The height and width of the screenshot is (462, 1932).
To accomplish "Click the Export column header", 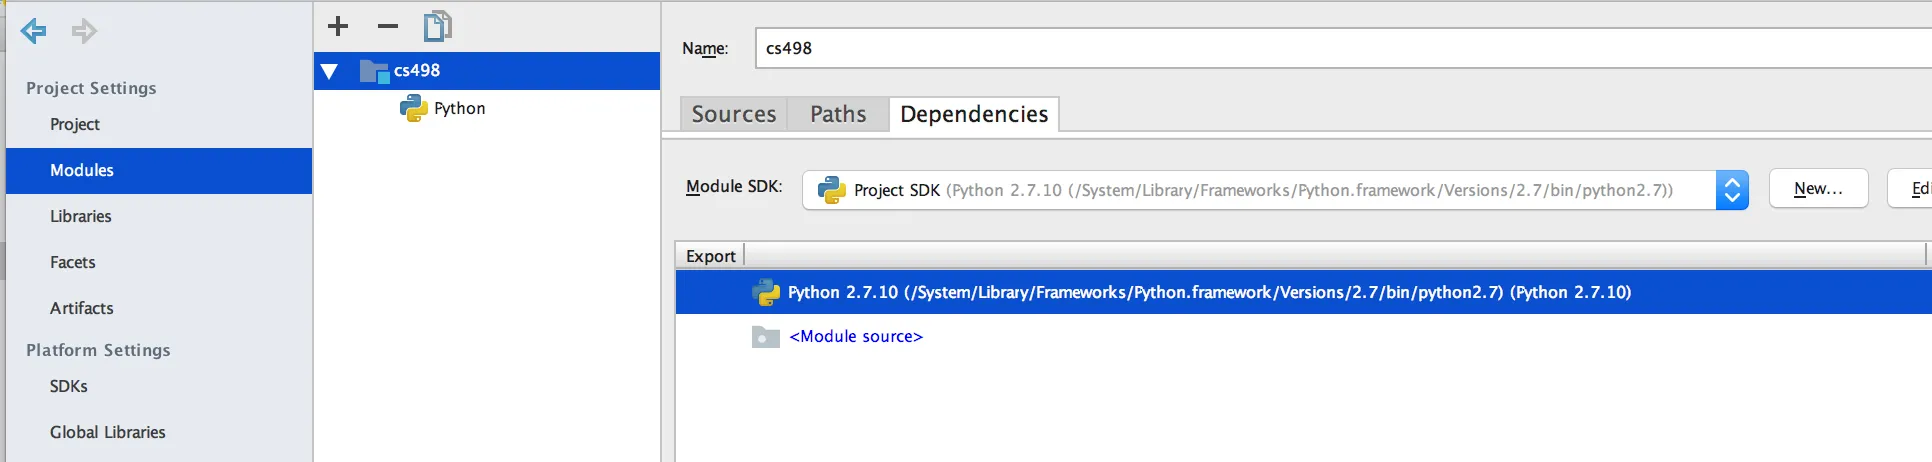I will (710, 256).
